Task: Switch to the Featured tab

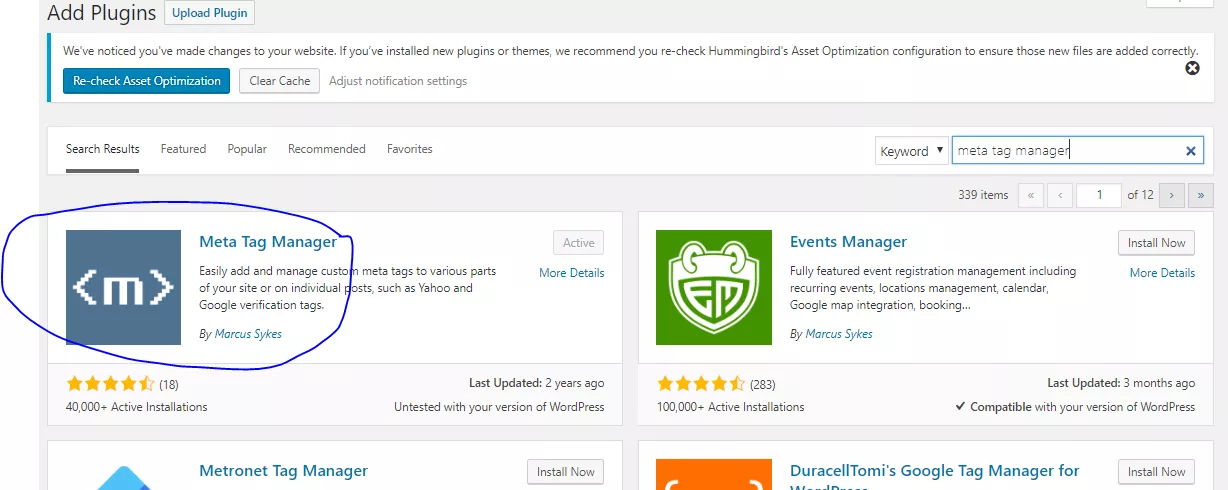Action: (183, 149)
